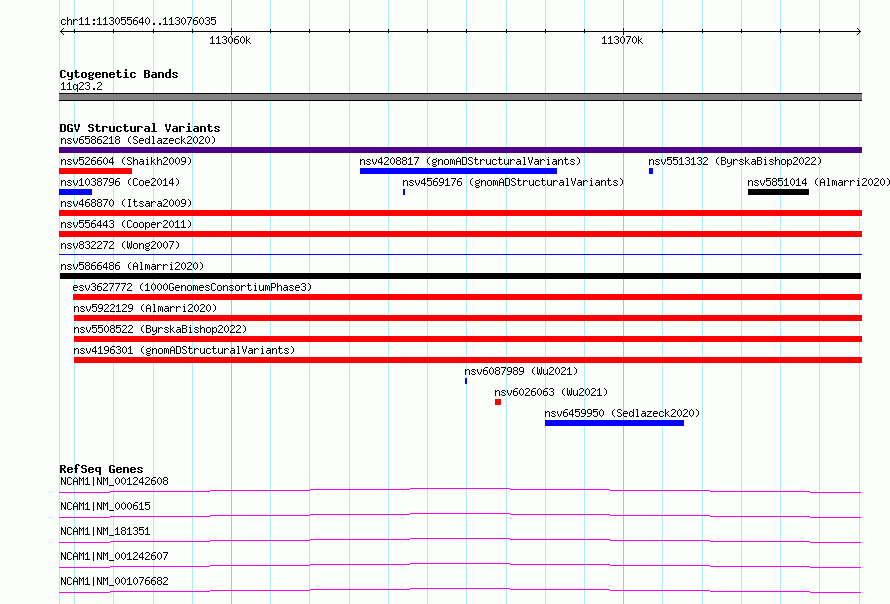The width and height of the screenshot is (890, 604).
Task: Open nsv5508522 (ByrskaBishop2022) label
Action: pos(160,329)
